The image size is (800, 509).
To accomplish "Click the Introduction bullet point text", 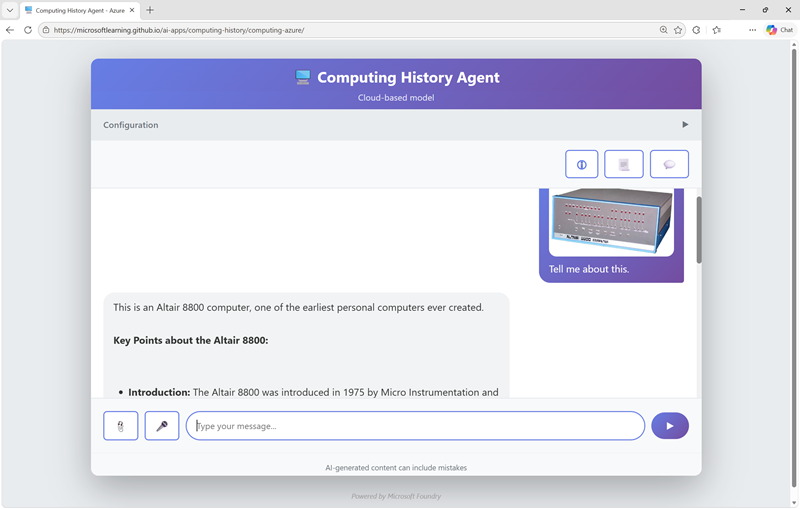I will tap(313, 392).
